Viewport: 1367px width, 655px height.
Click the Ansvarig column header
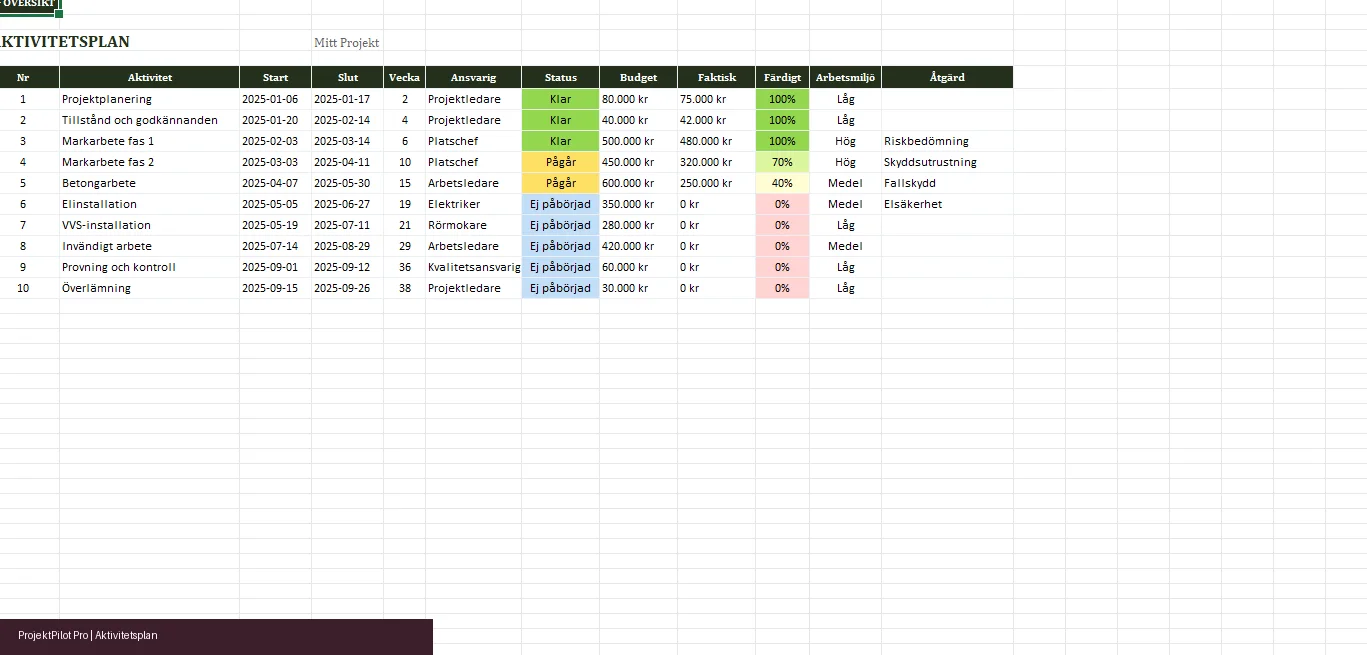click(474, 77)
